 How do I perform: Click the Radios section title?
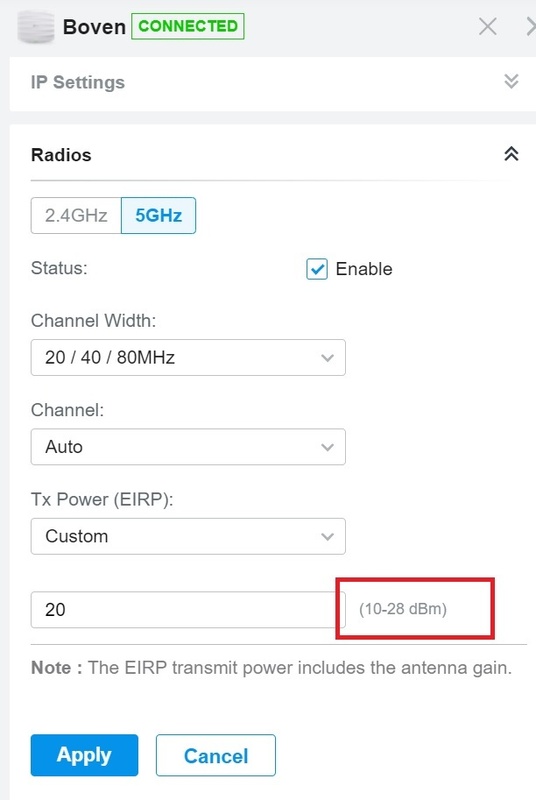point(61,155)
